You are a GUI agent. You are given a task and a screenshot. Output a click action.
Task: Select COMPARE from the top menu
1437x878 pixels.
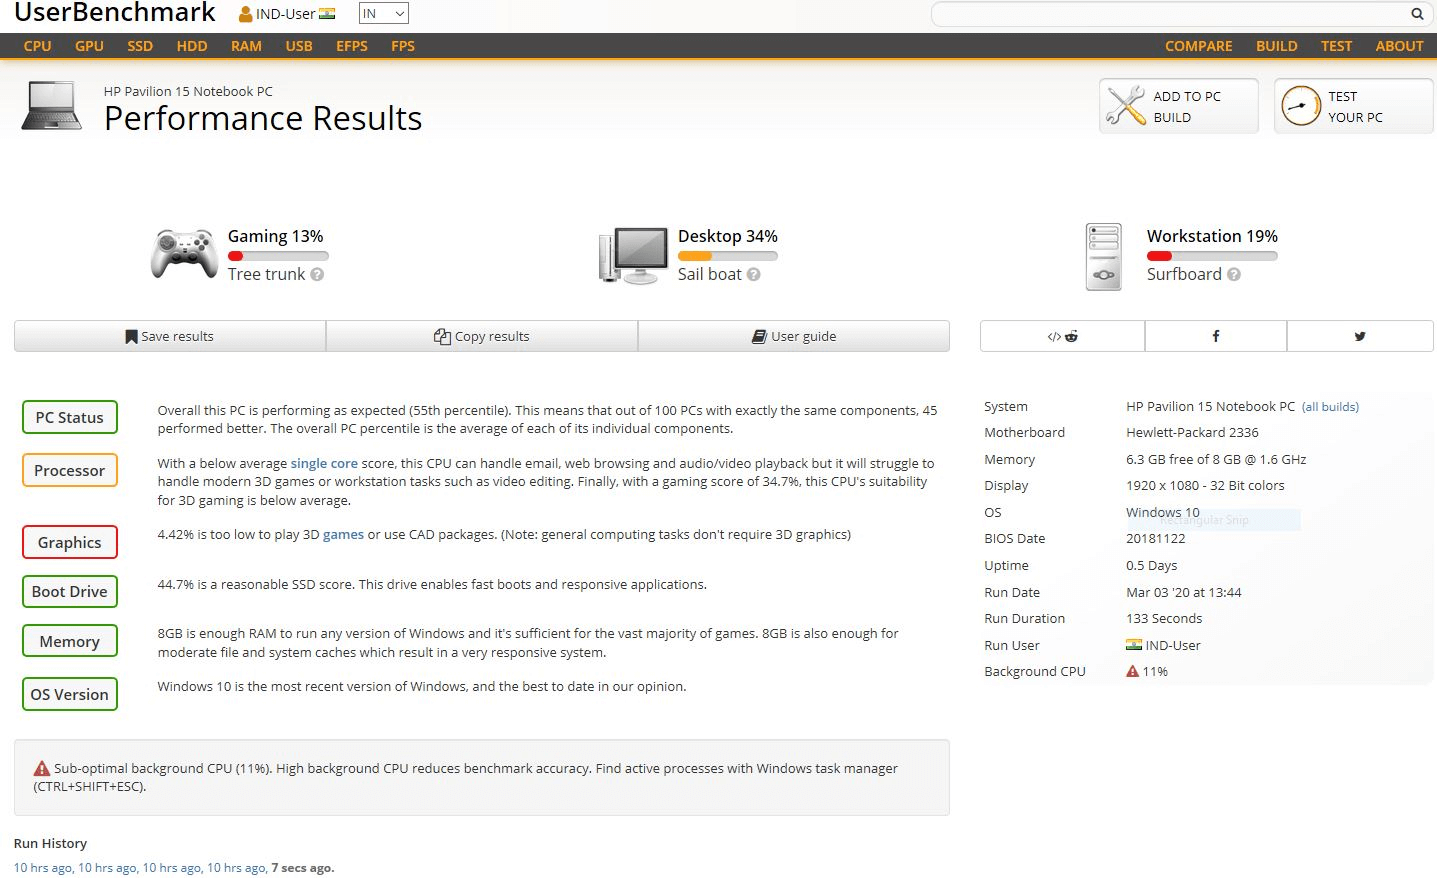(x=1198, y=46)
